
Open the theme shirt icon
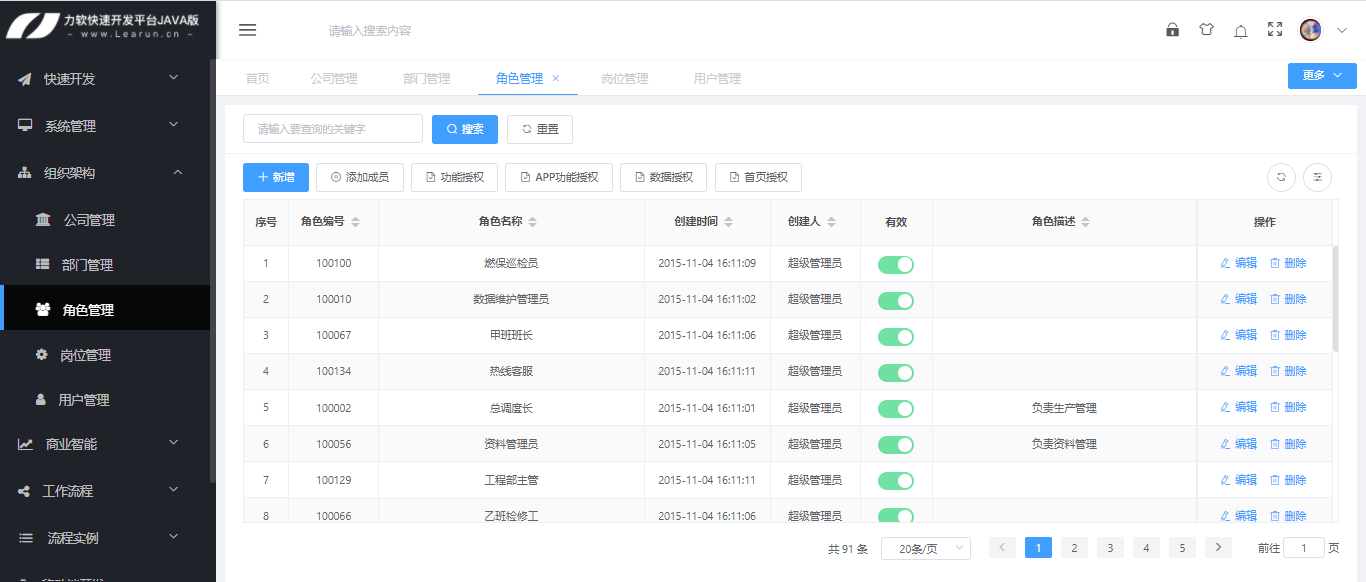[x=1206, y=30]
